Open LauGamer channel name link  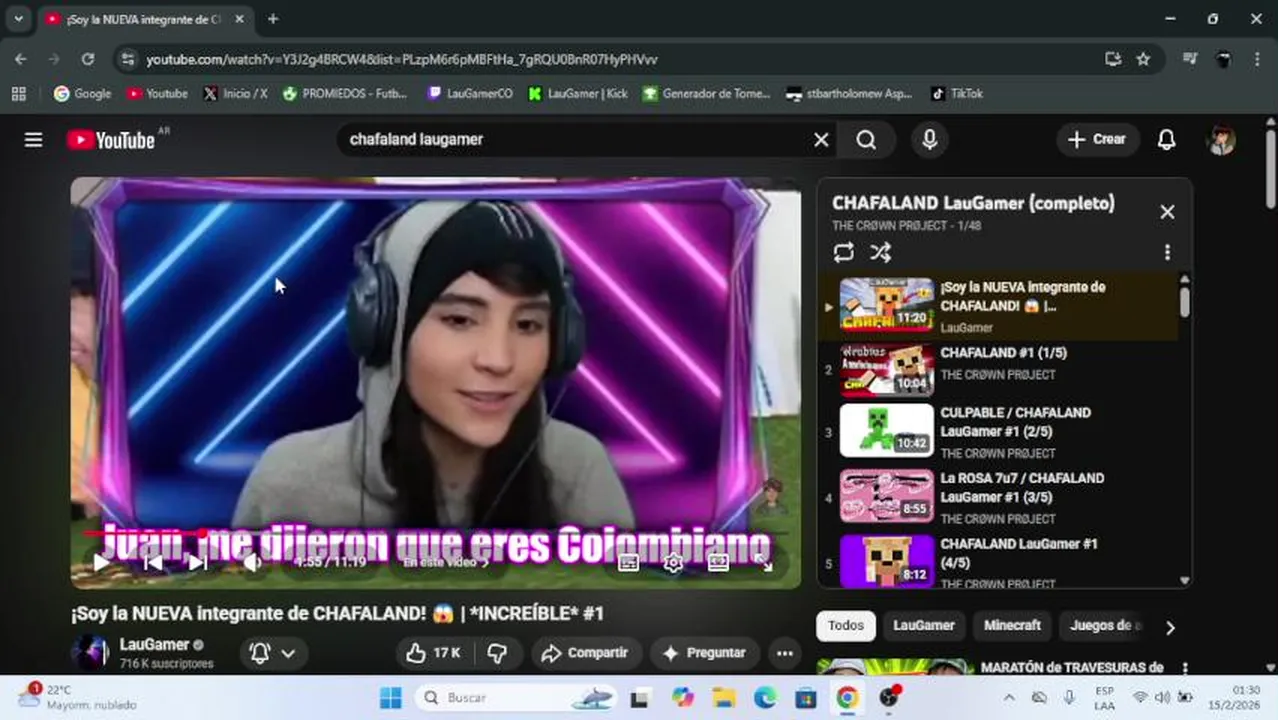pyautogui.click(x=154, y=645)
